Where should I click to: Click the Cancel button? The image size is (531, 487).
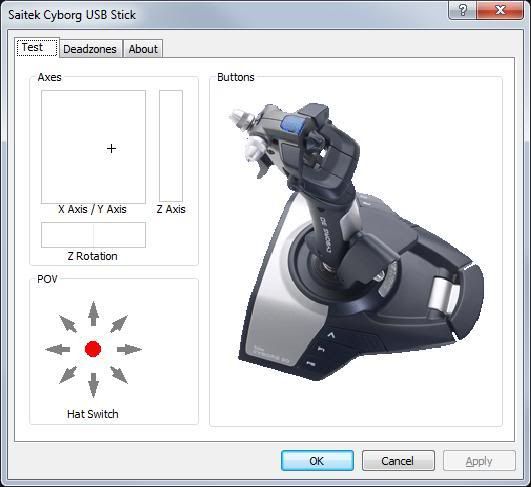click(398, 461)
